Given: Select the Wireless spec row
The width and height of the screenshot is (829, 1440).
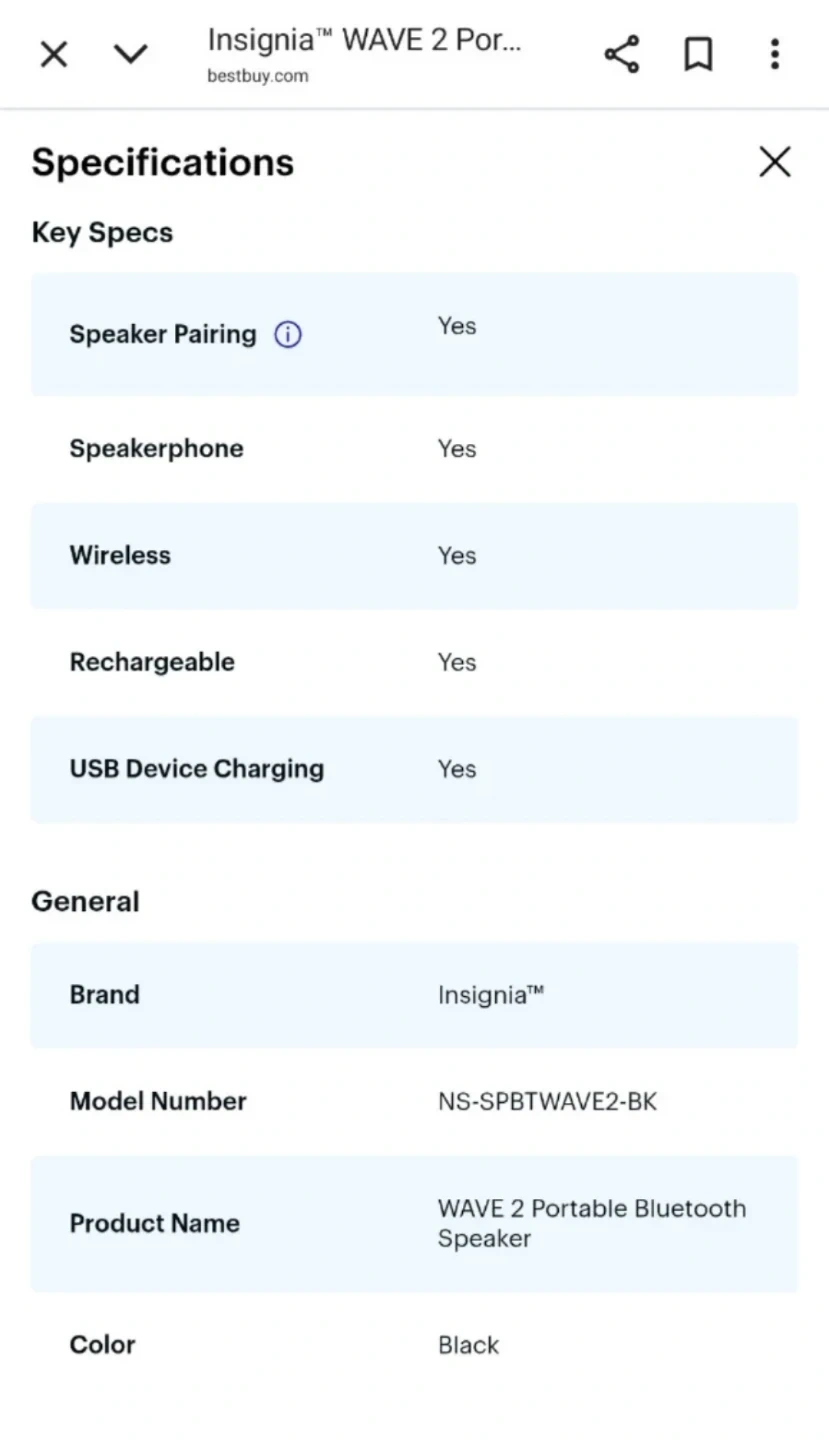Looking at the screenshot, I should point(414,556).
